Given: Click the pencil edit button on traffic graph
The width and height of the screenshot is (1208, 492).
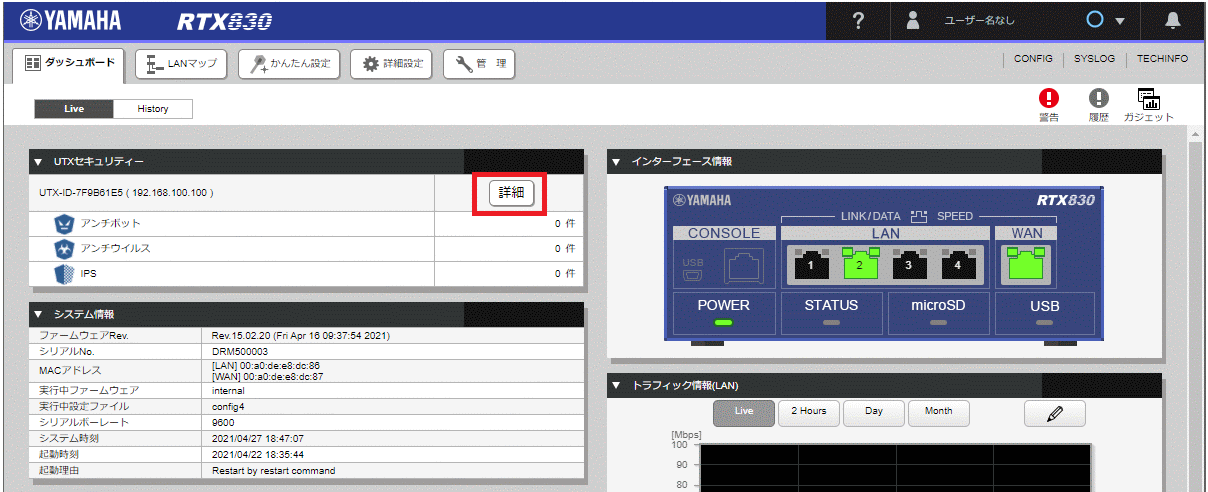Looking at the screenshot, I should (1054, 412).
